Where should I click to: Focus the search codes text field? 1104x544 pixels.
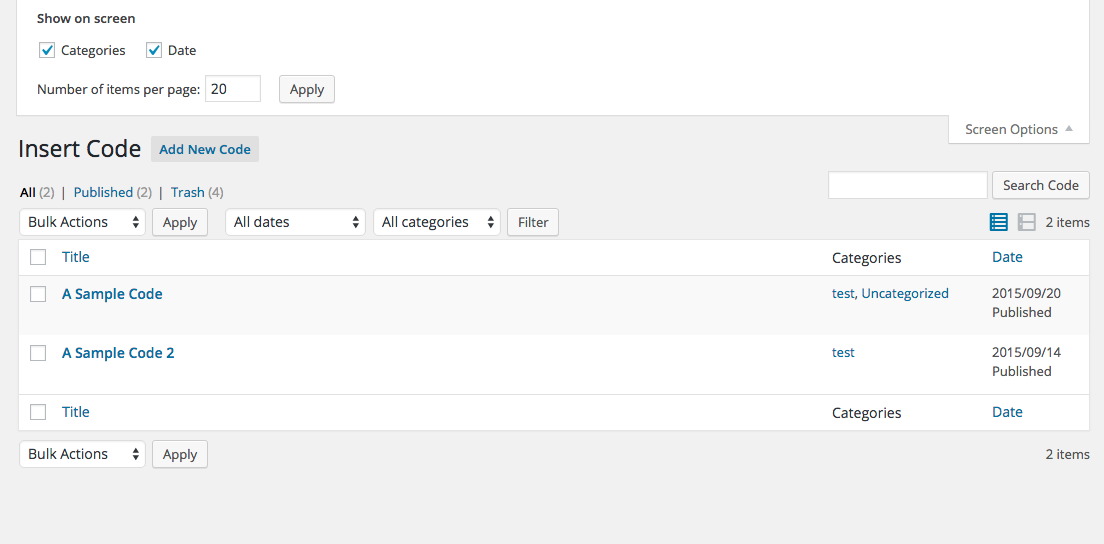907,185
